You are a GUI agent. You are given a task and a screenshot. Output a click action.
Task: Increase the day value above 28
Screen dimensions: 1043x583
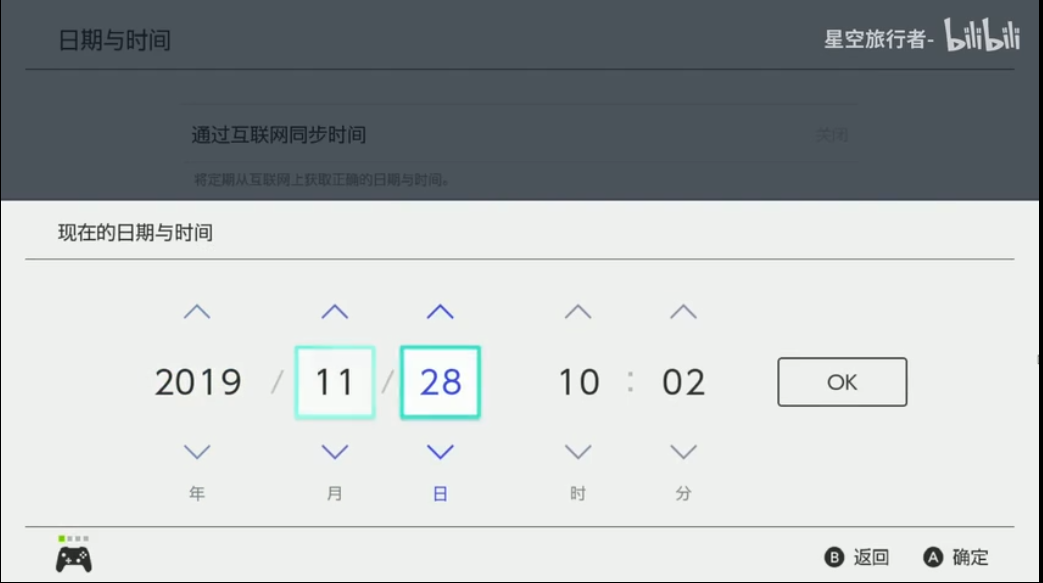pos(440,312)
